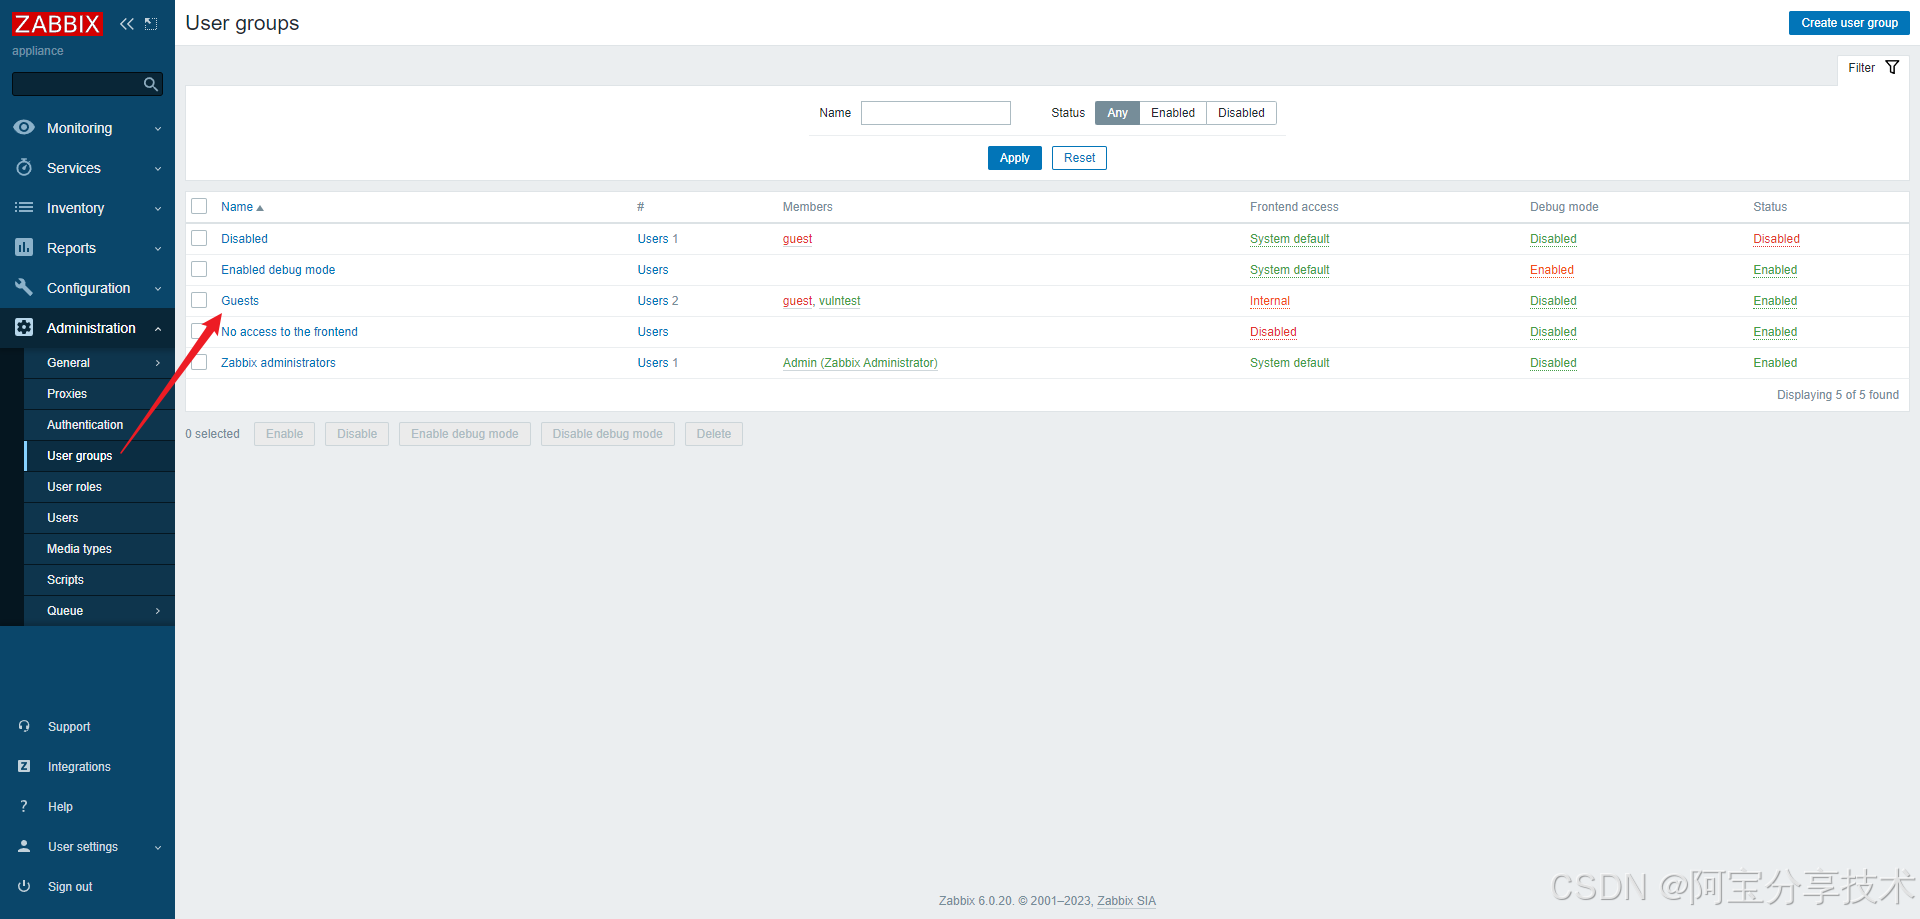The height and width of the screenshot is (919, 1920).
Task: Click the Sign out power icon
Action: [x=24, y=887]
